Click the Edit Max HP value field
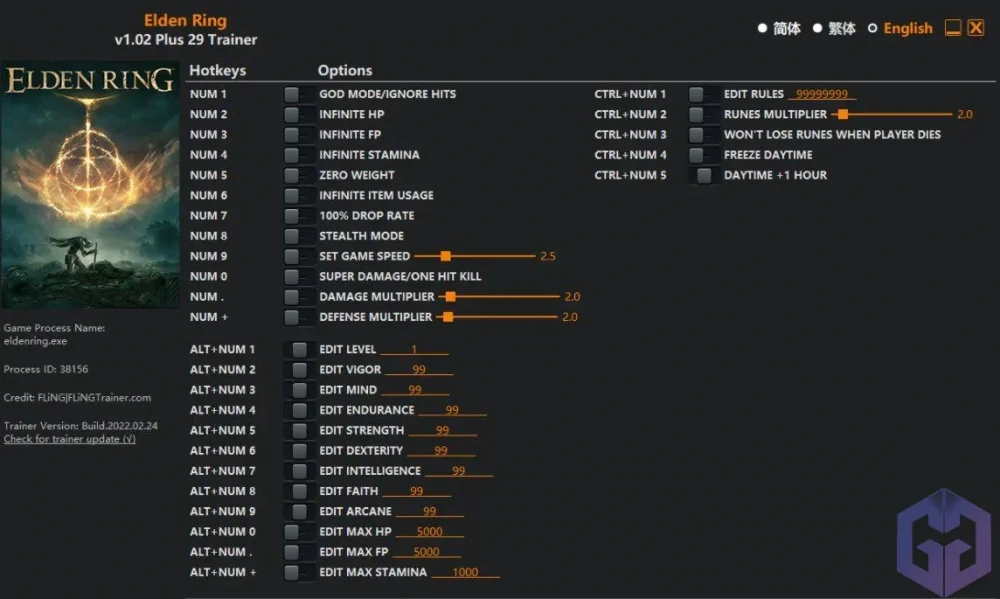1000x599 pixels. [x=429, y=532]
